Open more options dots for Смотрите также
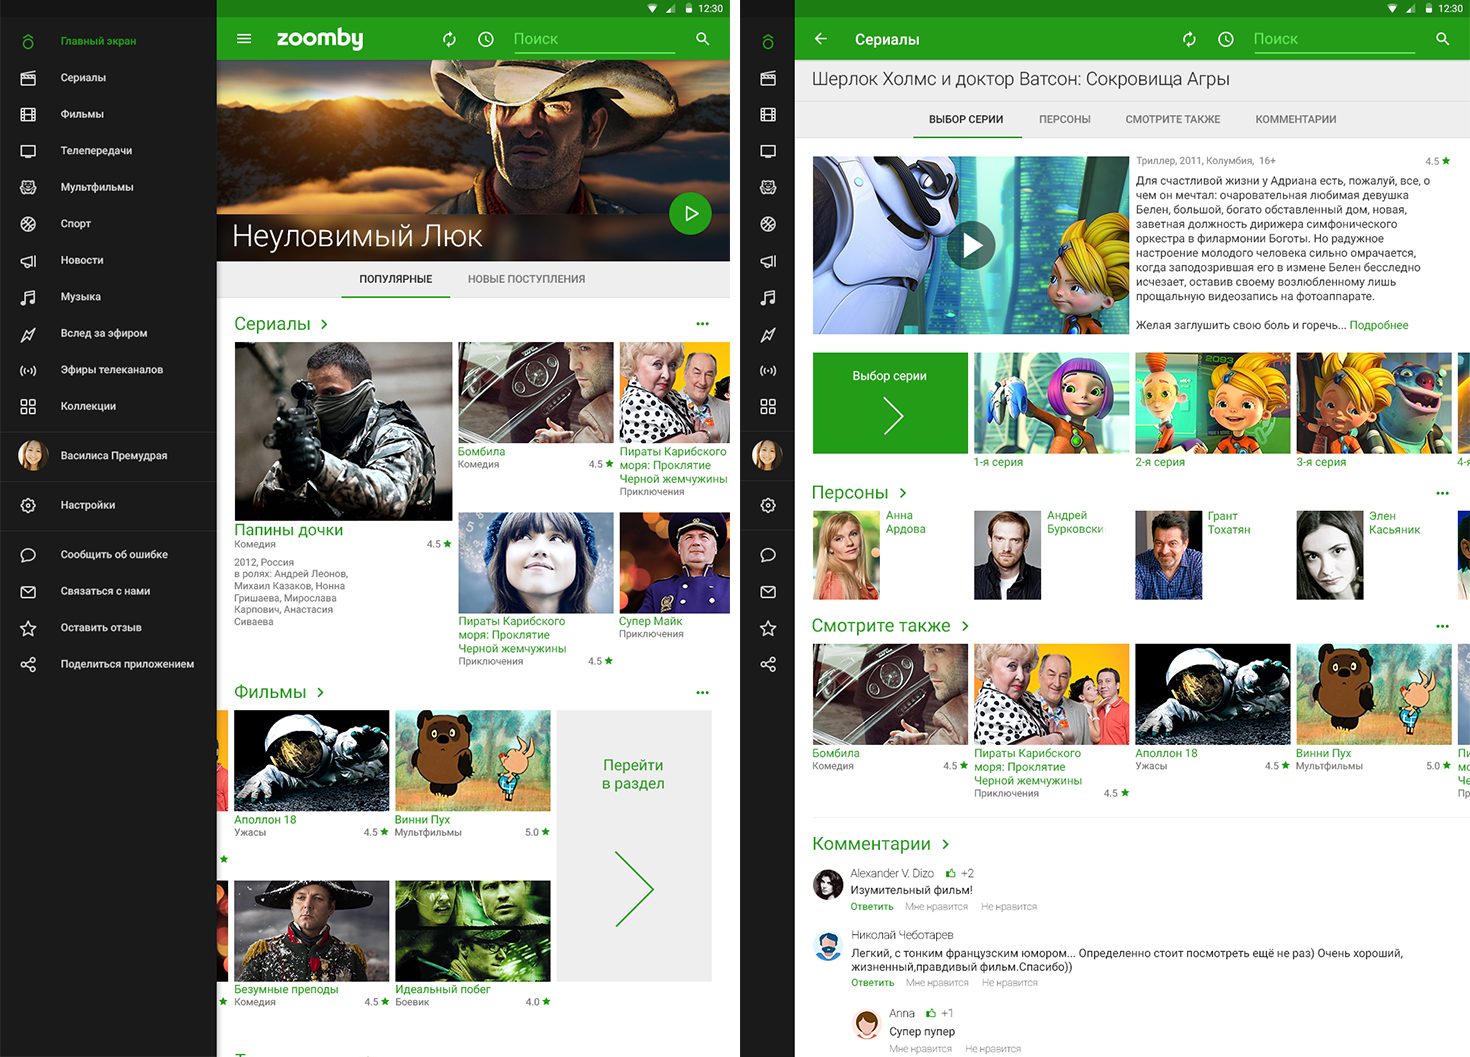Viewport: 1470px width, 1057px height. (x=1442, y=626)
